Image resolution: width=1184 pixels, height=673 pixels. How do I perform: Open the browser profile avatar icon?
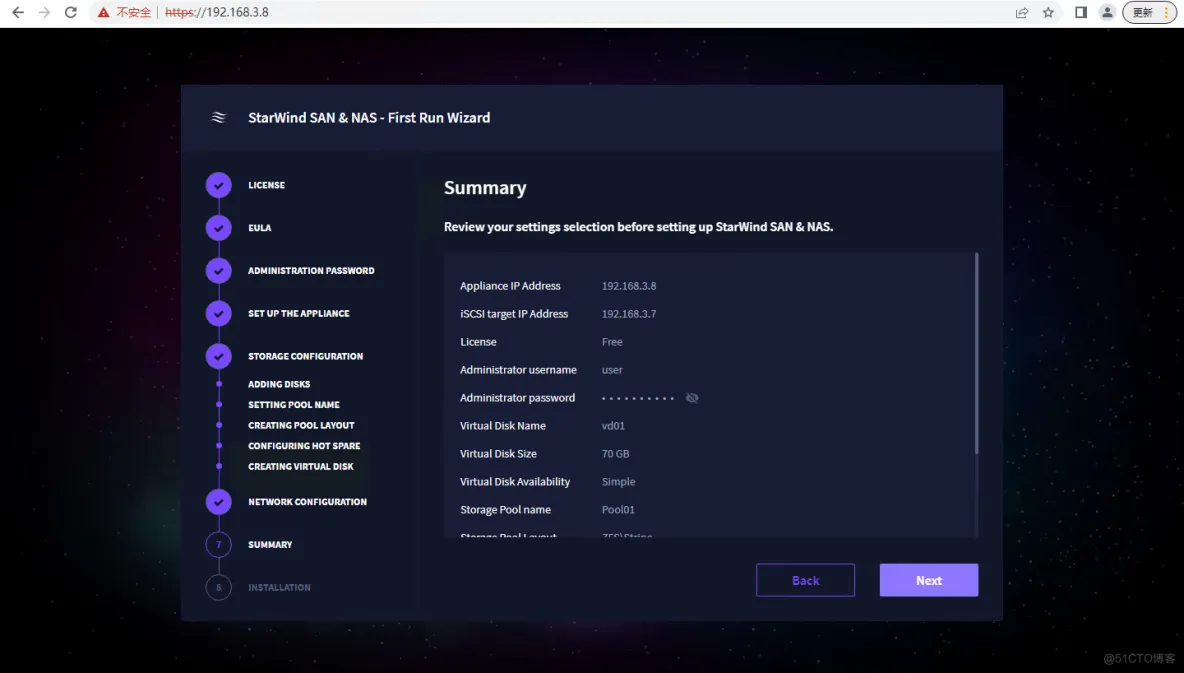coord(1107,12)
